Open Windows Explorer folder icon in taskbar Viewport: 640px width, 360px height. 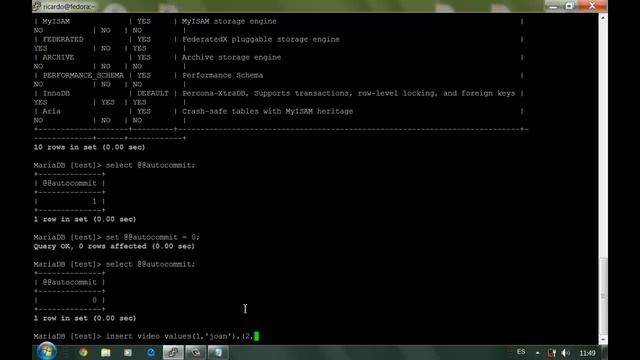[106, 352]
